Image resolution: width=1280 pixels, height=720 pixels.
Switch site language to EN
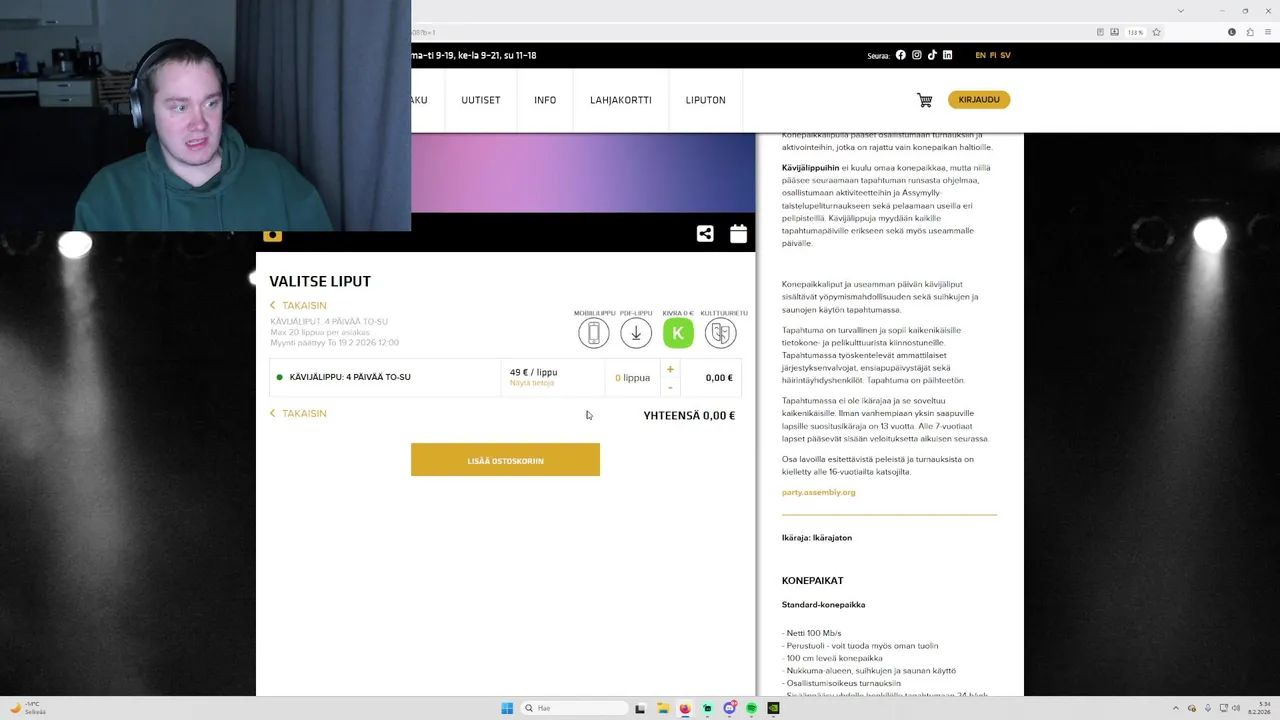point(980,55)
